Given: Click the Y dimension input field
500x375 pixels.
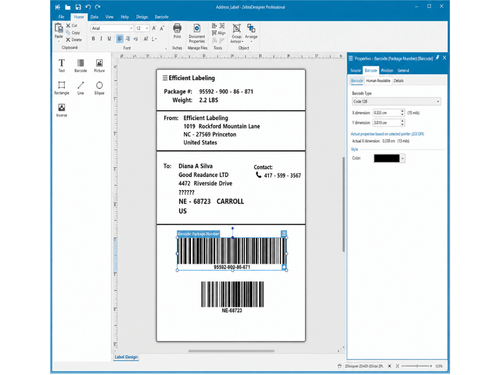Looking at the screenshot, I should click(x=386, y=123).
